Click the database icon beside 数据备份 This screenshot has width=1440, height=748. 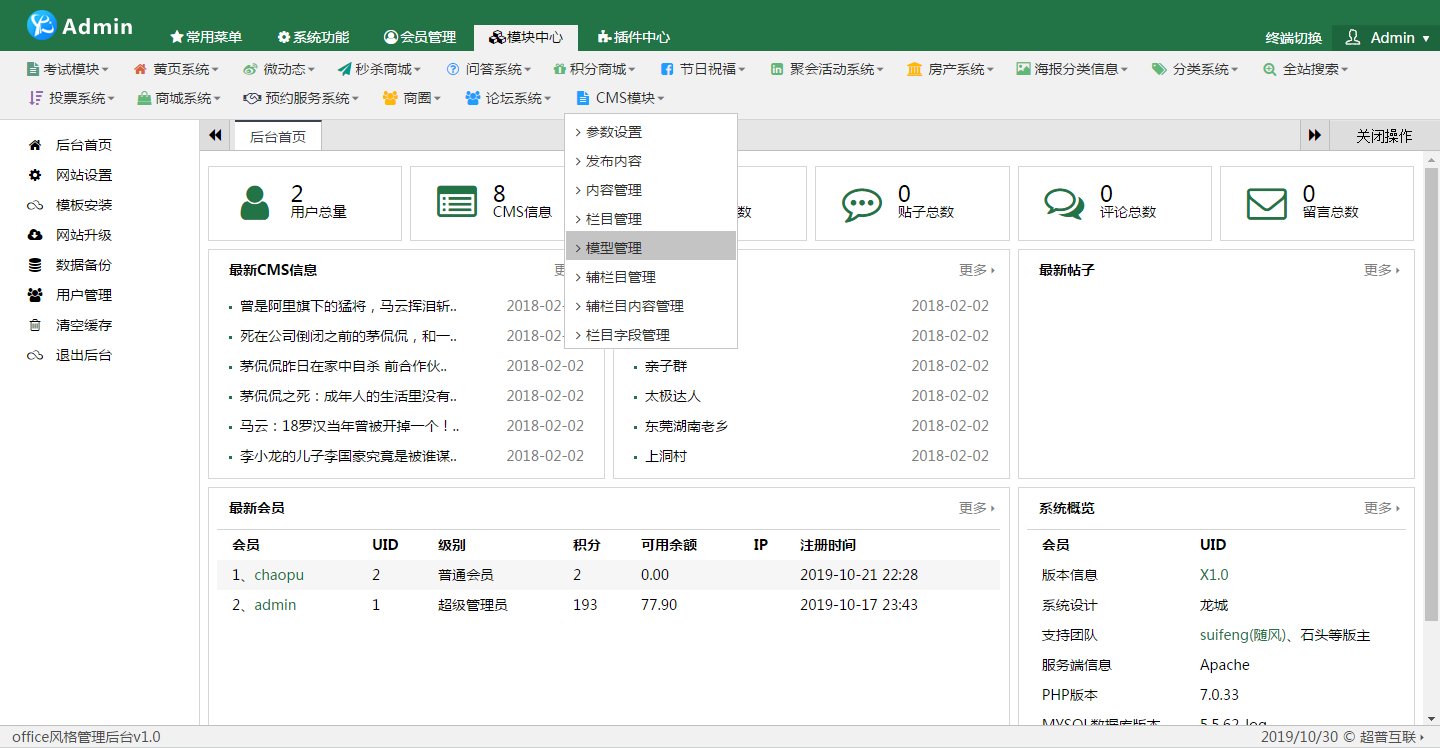point(35,265)
